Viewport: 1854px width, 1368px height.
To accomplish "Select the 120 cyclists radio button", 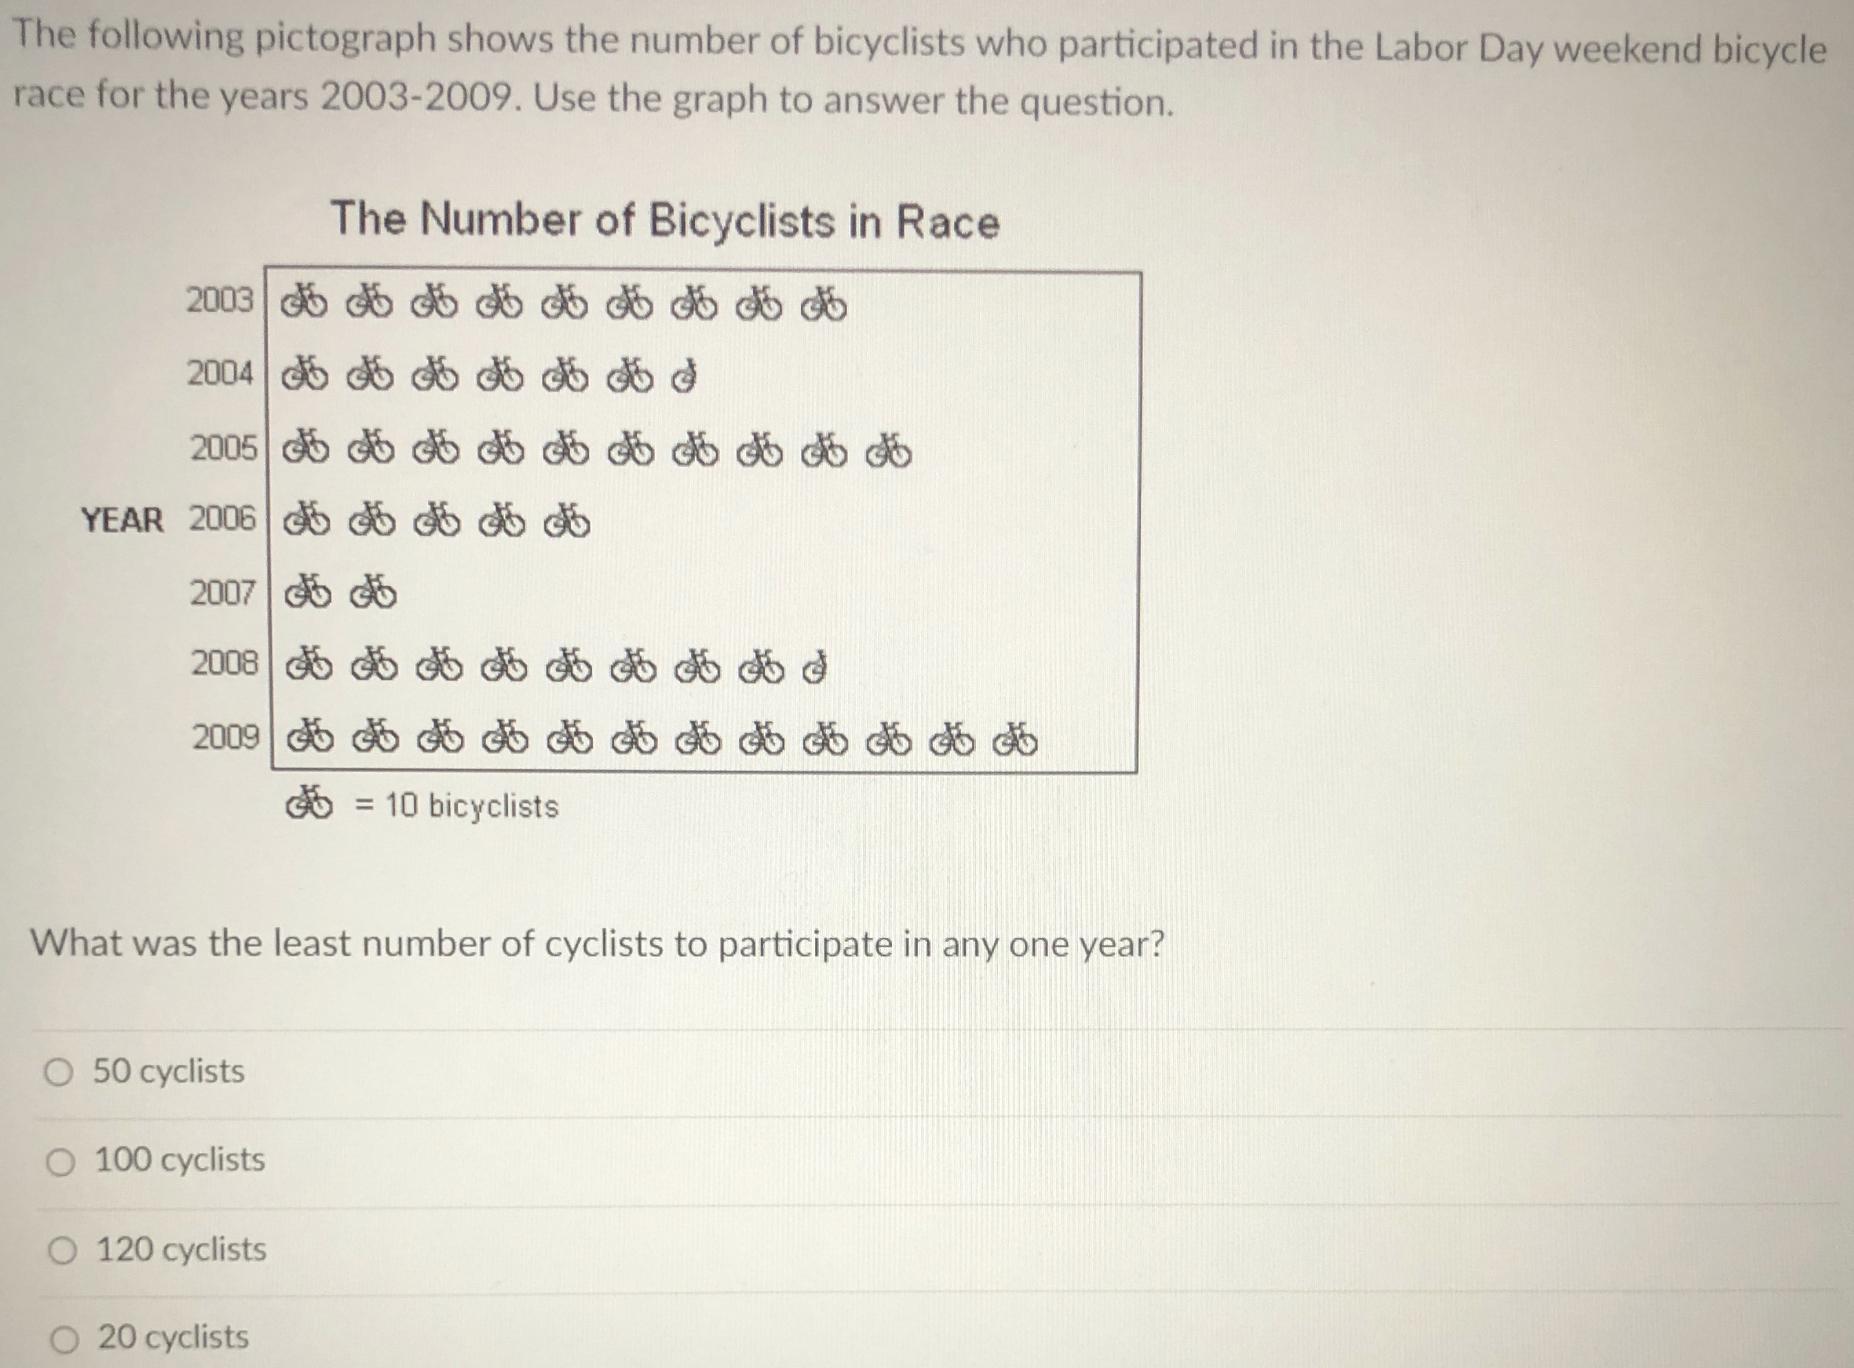I will coord(62,1251).
